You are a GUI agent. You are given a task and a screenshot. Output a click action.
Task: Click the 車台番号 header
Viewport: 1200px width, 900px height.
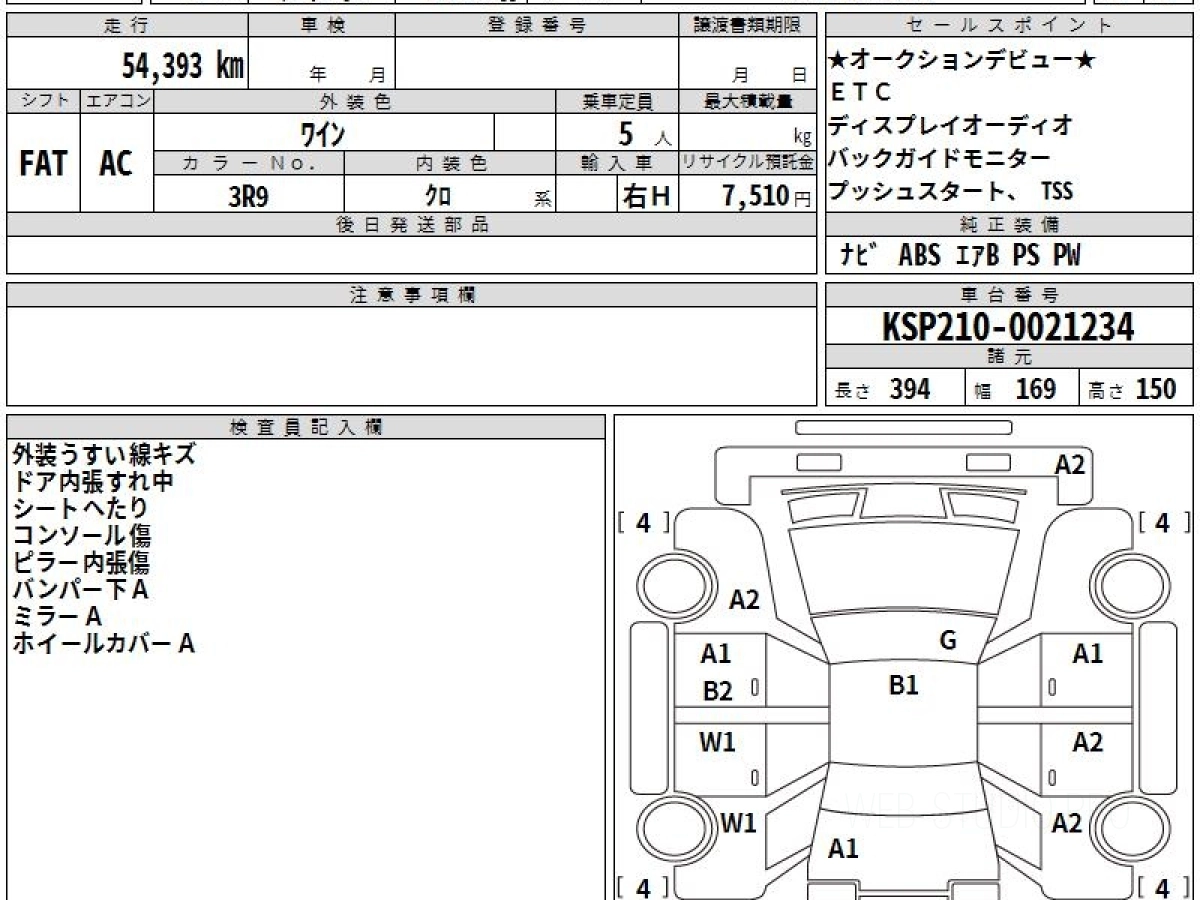pos(1009,295)
